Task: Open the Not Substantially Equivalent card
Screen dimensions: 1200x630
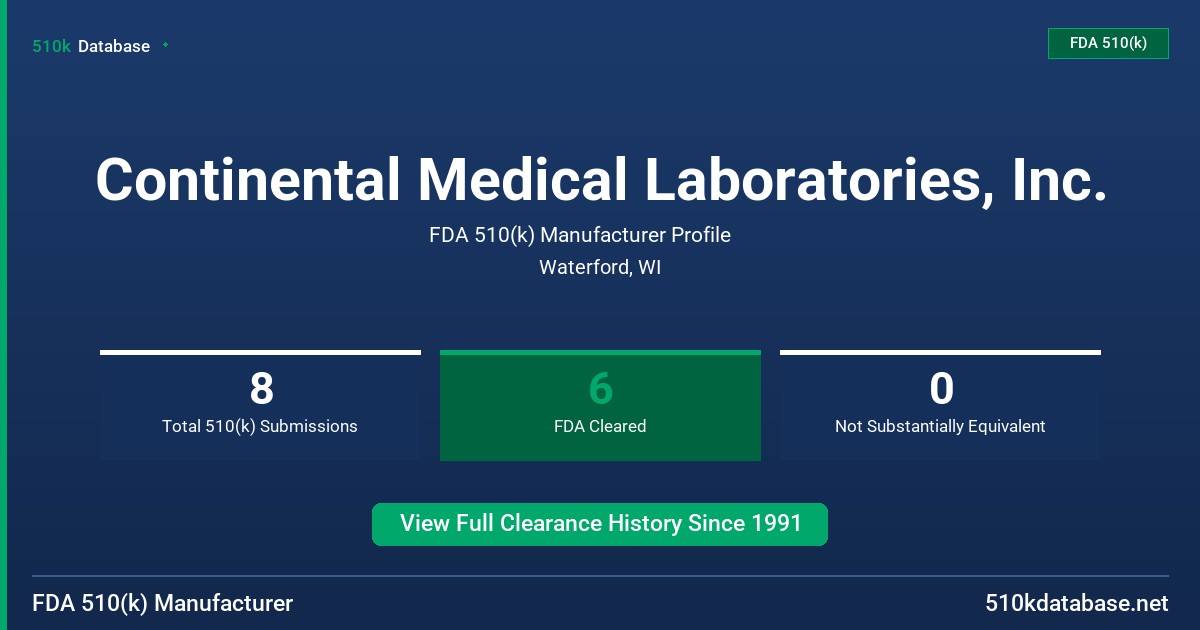Action: point(940,405)
